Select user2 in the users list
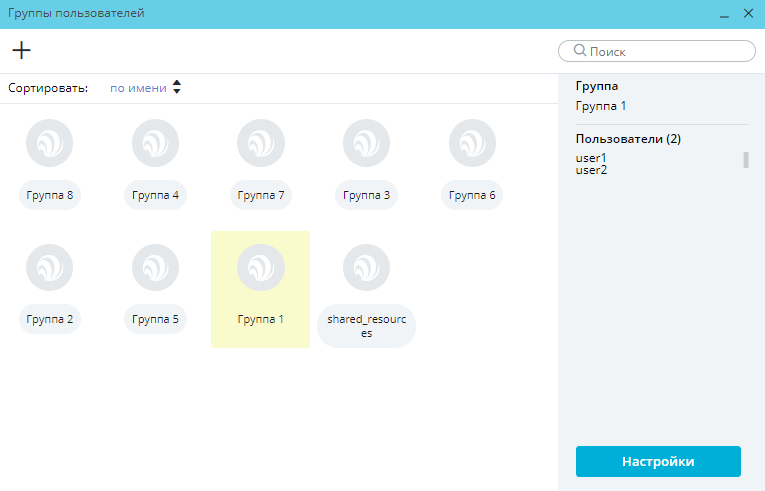 click(x=592, y=170)
